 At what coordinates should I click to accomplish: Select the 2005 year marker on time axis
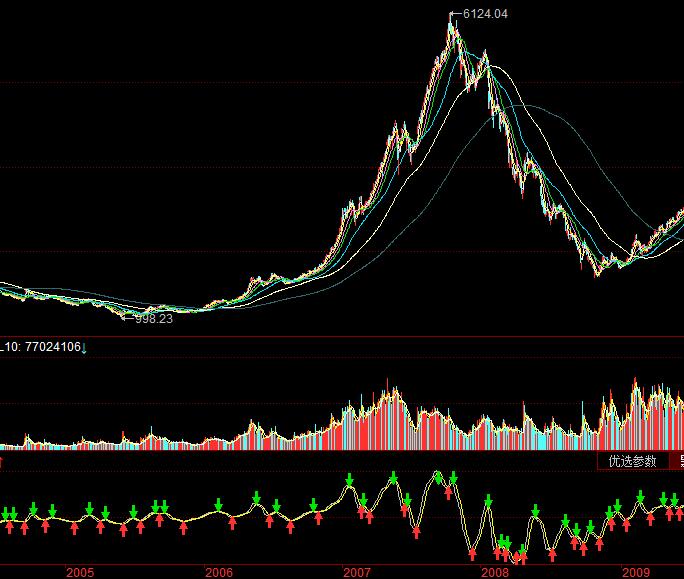tap(80, 572)
